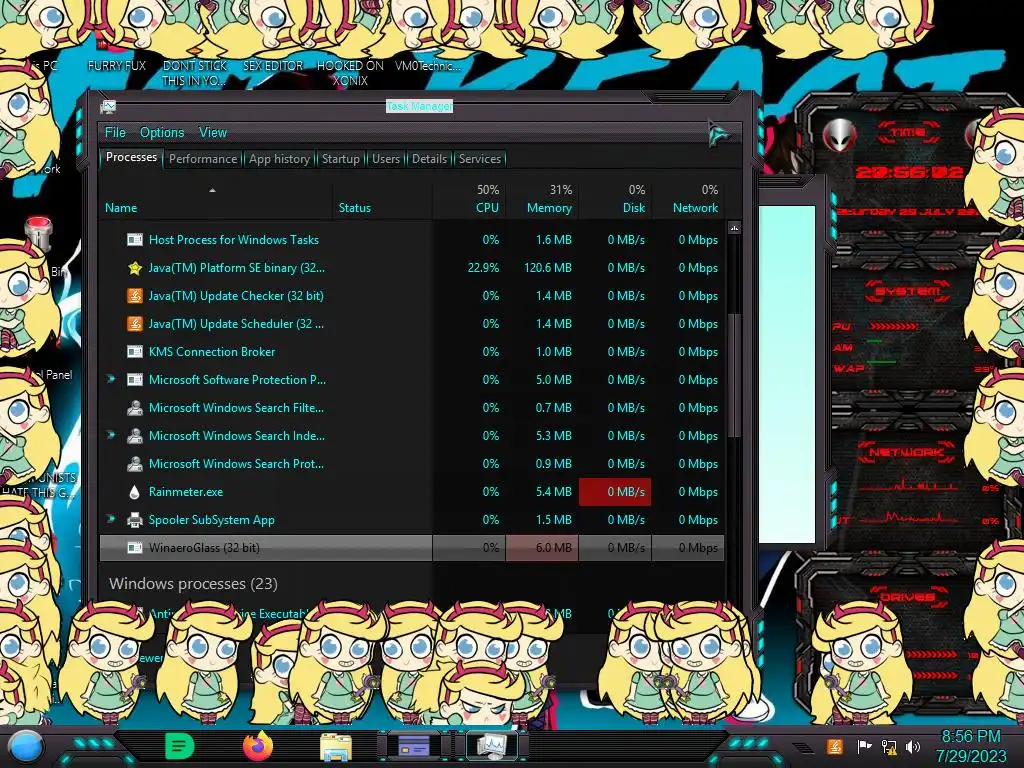The image size is (1024, 768).
Task: Select the WinaeroGlass (32 bit) row
Action: click(x=412, y=548)
